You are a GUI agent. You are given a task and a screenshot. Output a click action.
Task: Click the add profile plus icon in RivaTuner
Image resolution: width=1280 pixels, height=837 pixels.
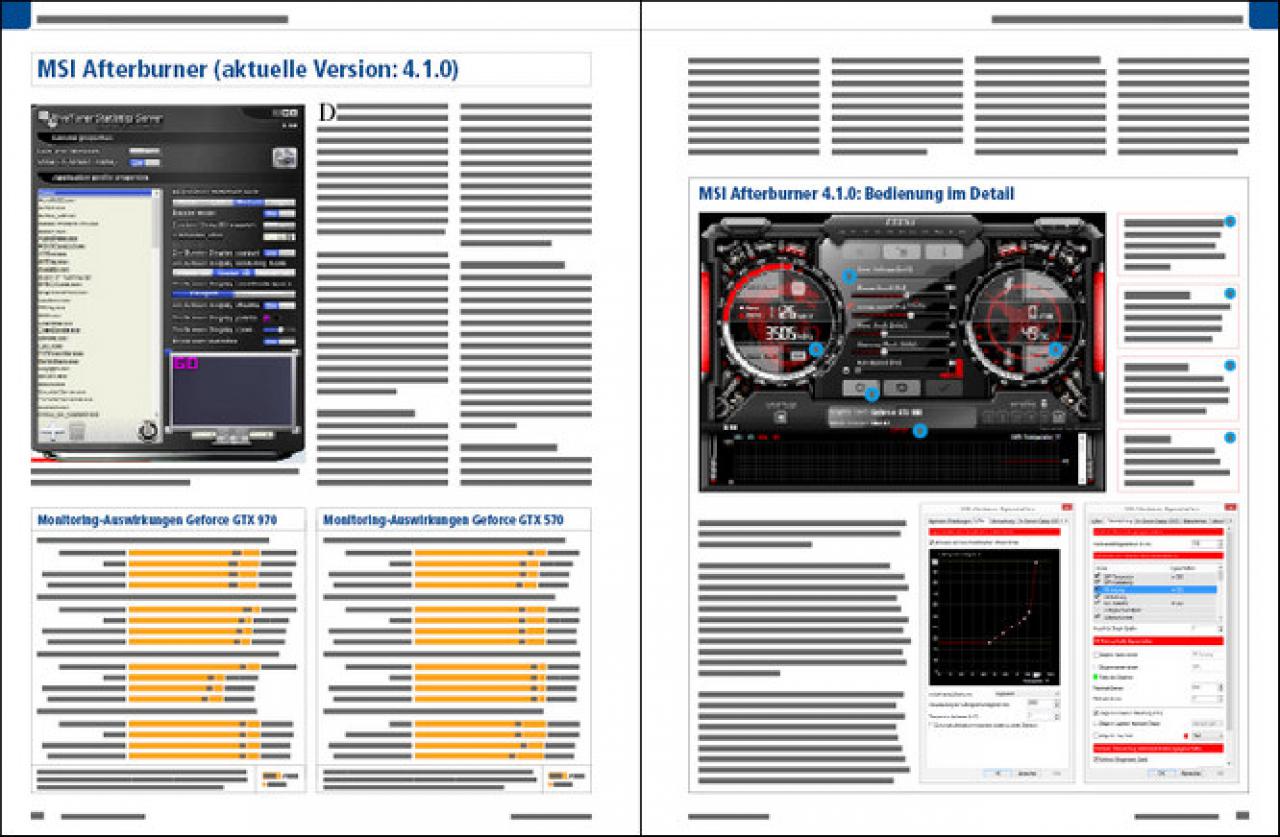[x=55, y=431]
